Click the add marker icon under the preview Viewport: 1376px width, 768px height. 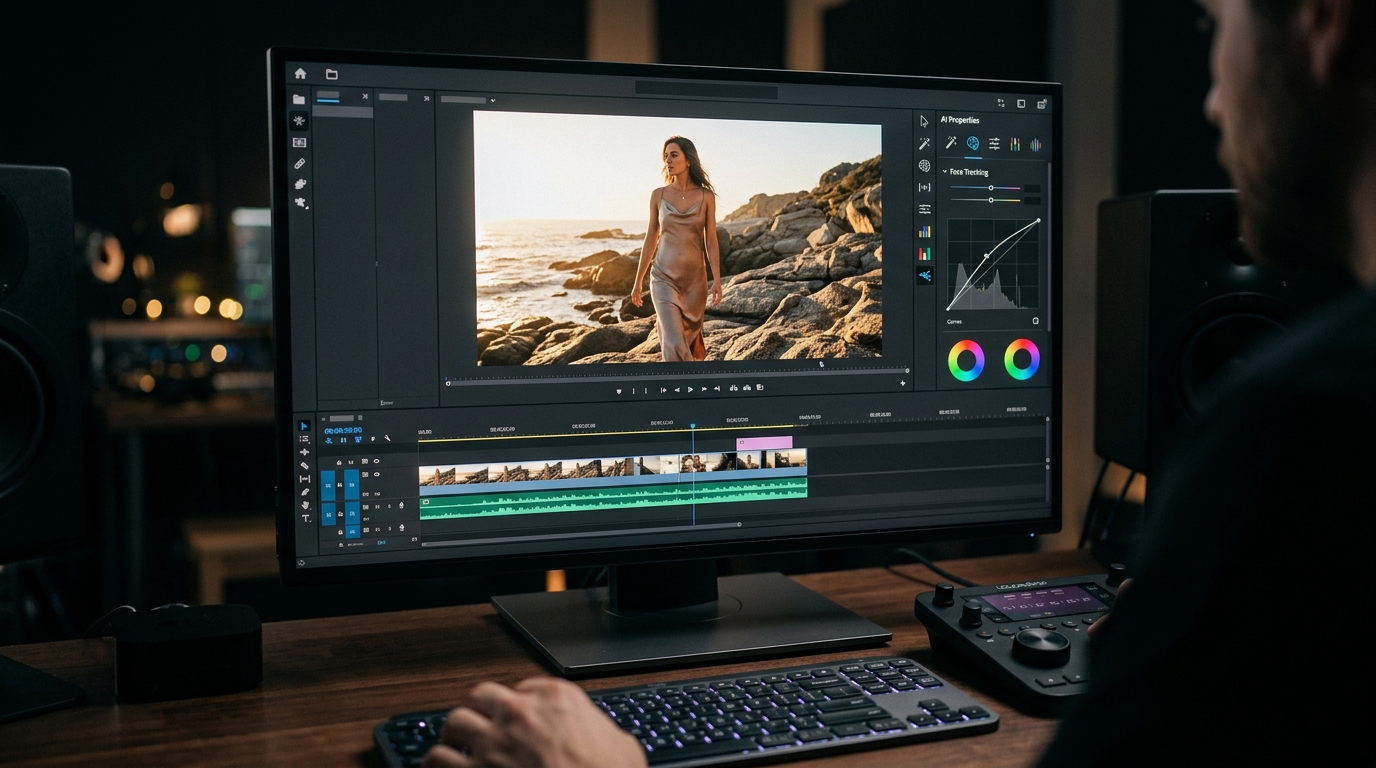pyautogui.click(x=619, y=391)
